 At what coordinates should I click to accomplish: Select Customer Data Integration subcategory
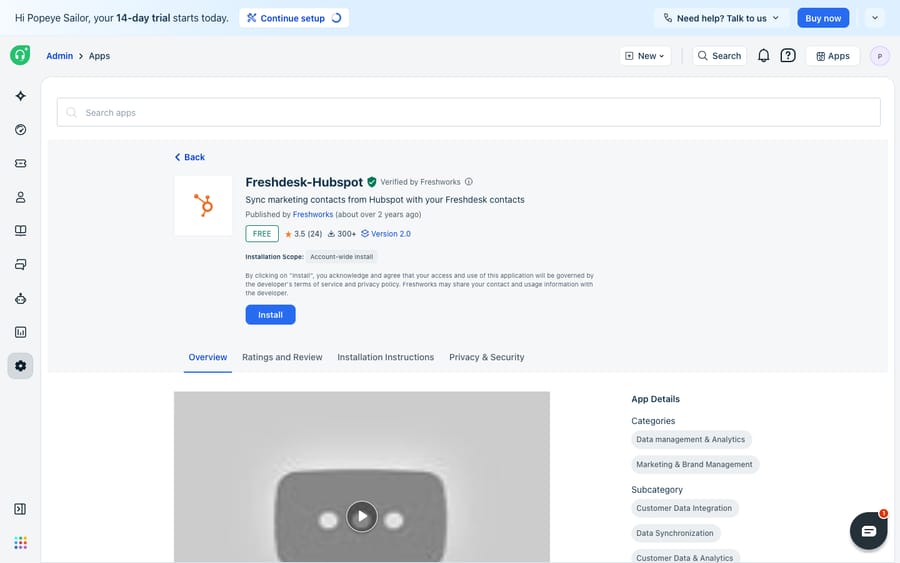point(684,508)
